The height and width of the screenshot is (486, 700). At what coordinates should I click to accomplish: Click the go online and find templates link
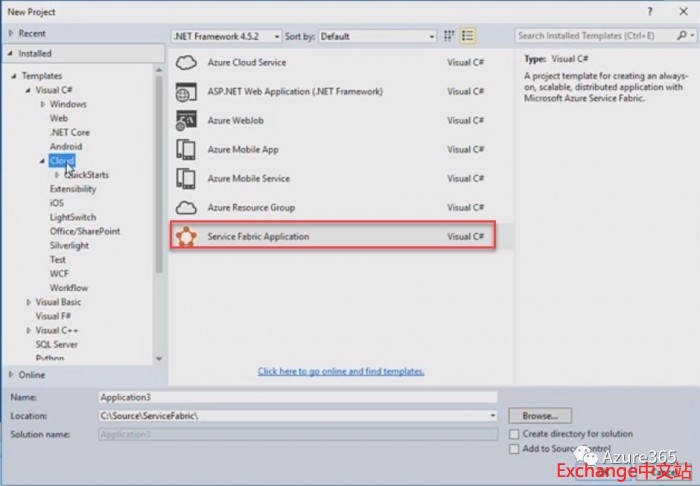click(341, 371)
